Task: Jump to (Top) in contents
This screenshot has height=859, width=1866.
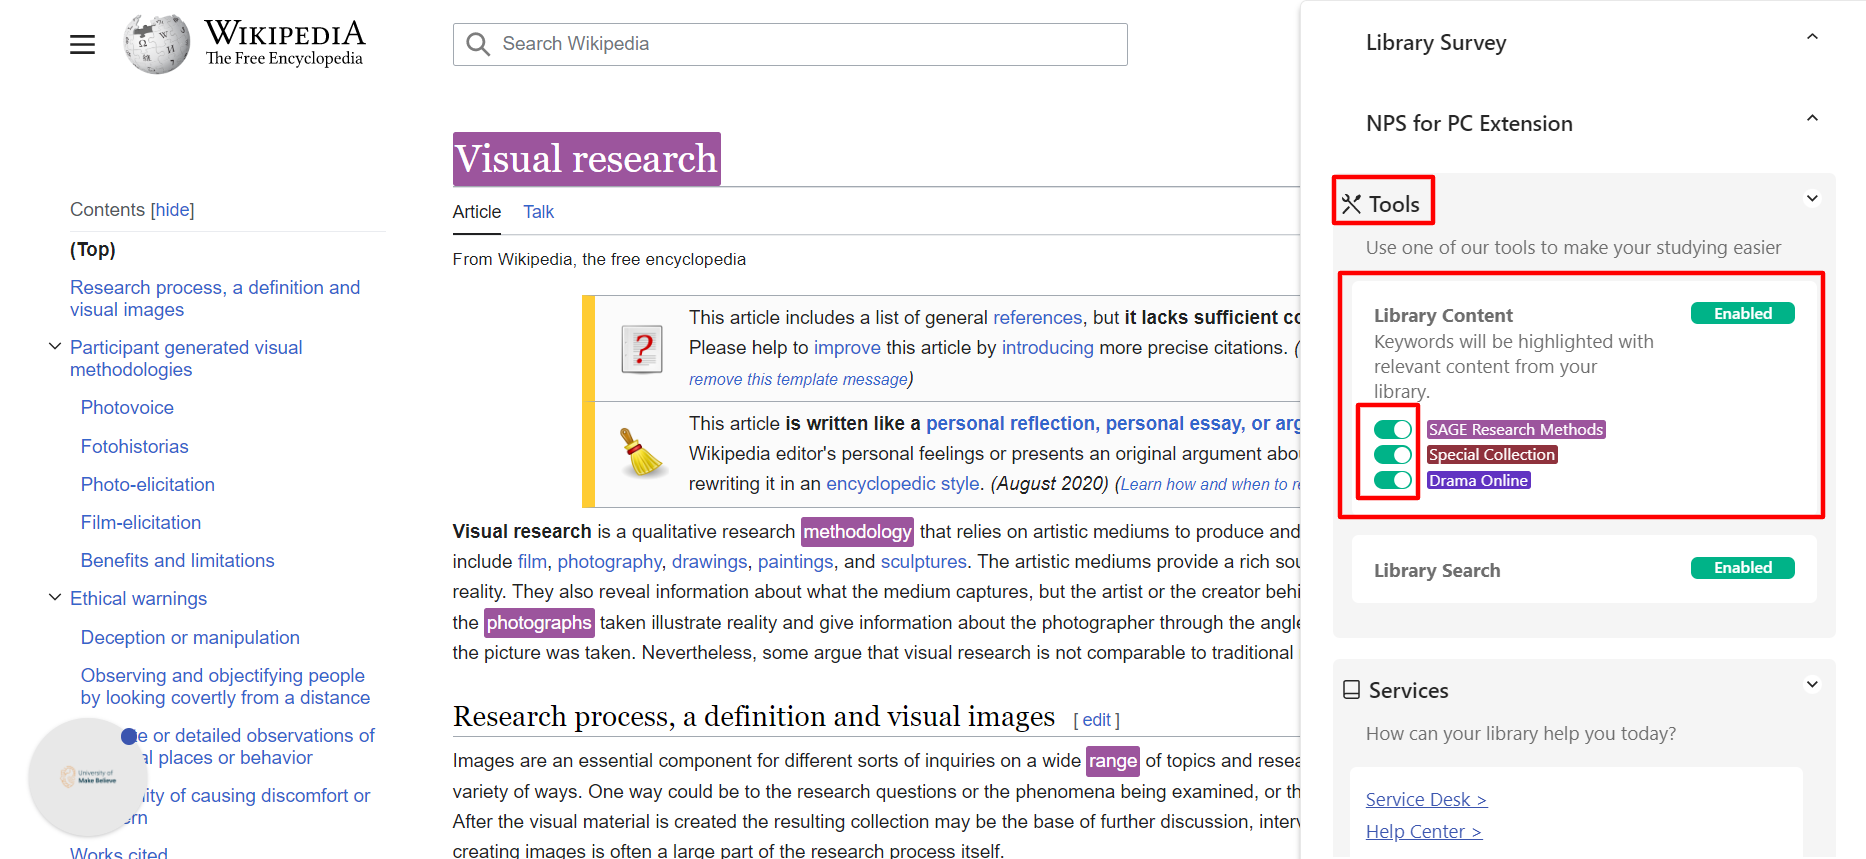Action: (x=93, y=249)
